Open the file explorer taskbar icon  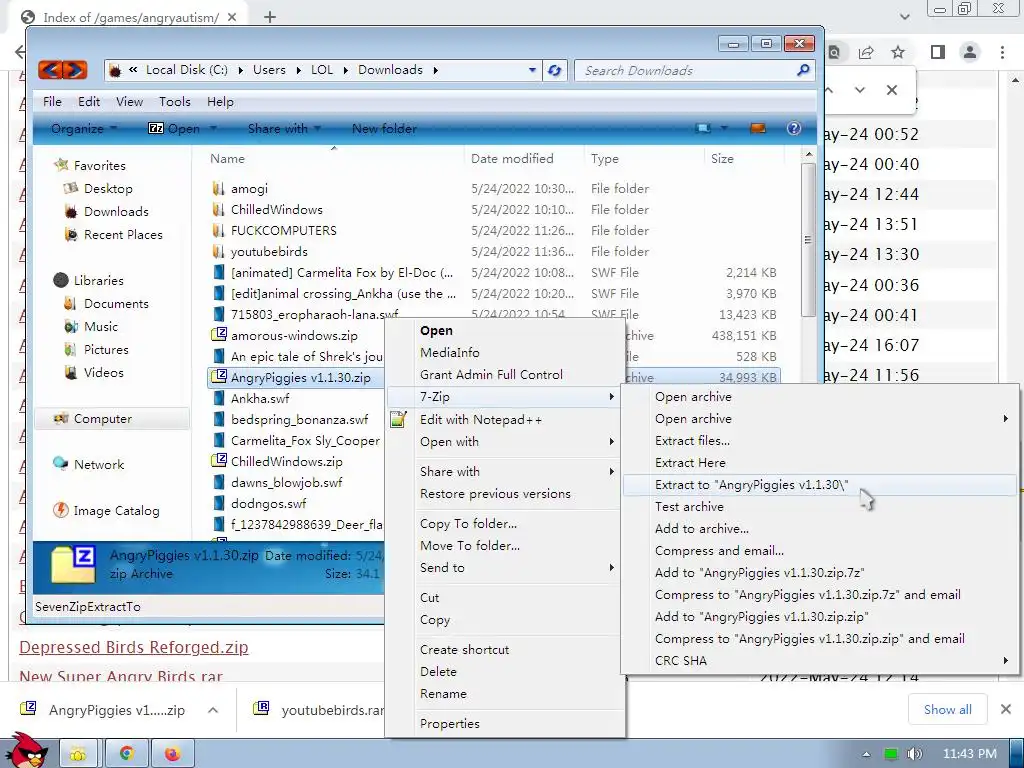(78, 754)
